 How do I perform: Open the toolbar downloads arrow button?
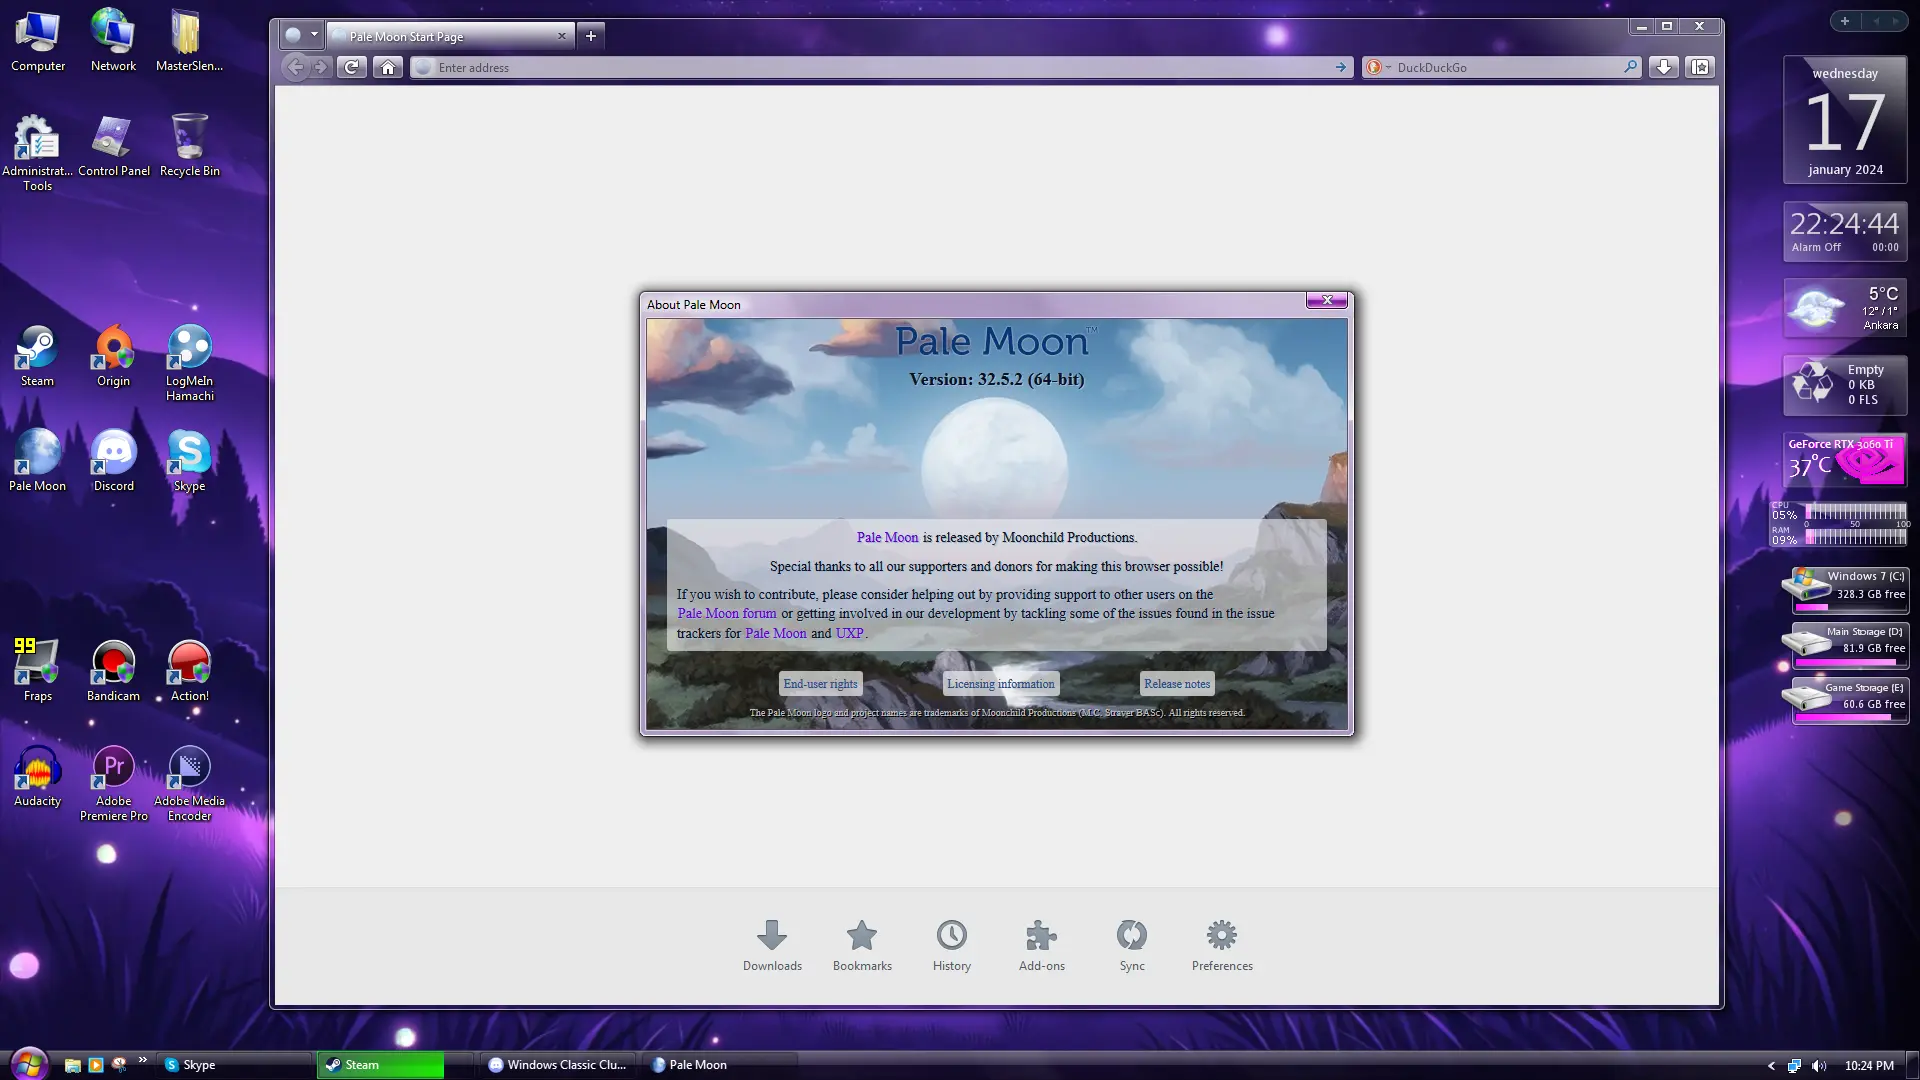[1664, 67]
